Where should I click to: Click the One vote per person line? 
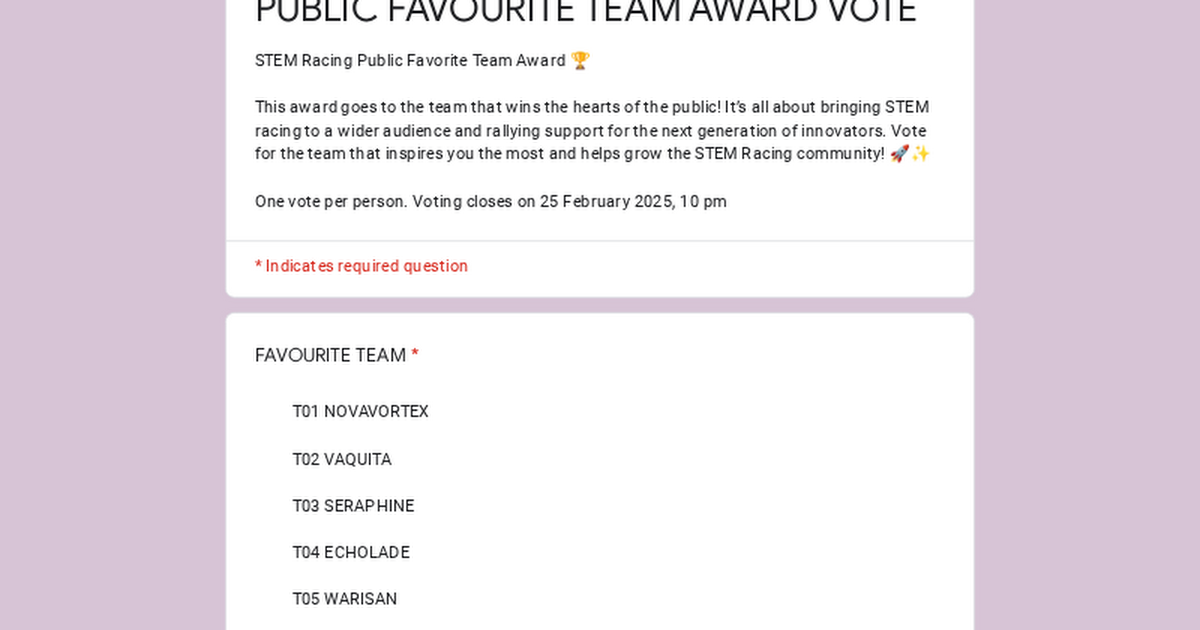click(491, 201)
